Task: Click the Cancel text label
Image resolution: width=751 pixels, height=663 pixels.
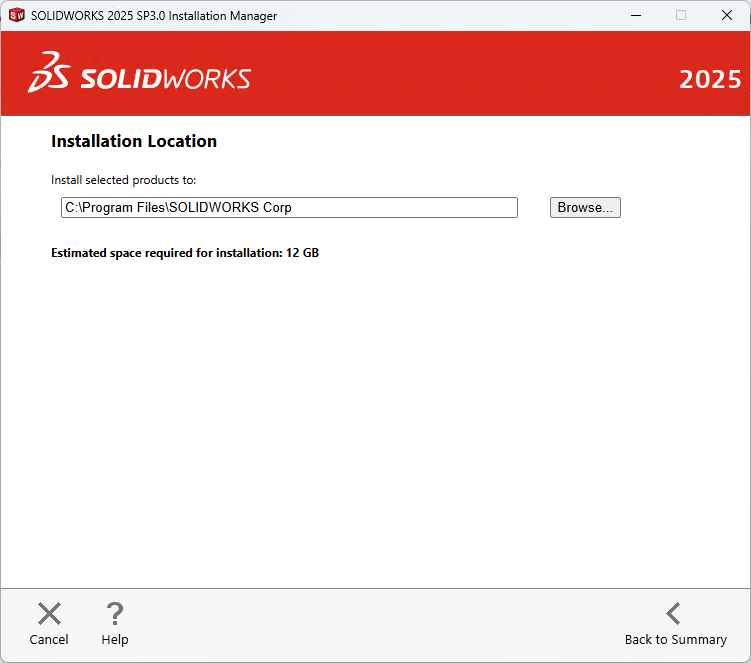Action: click(x=49, y=640)
